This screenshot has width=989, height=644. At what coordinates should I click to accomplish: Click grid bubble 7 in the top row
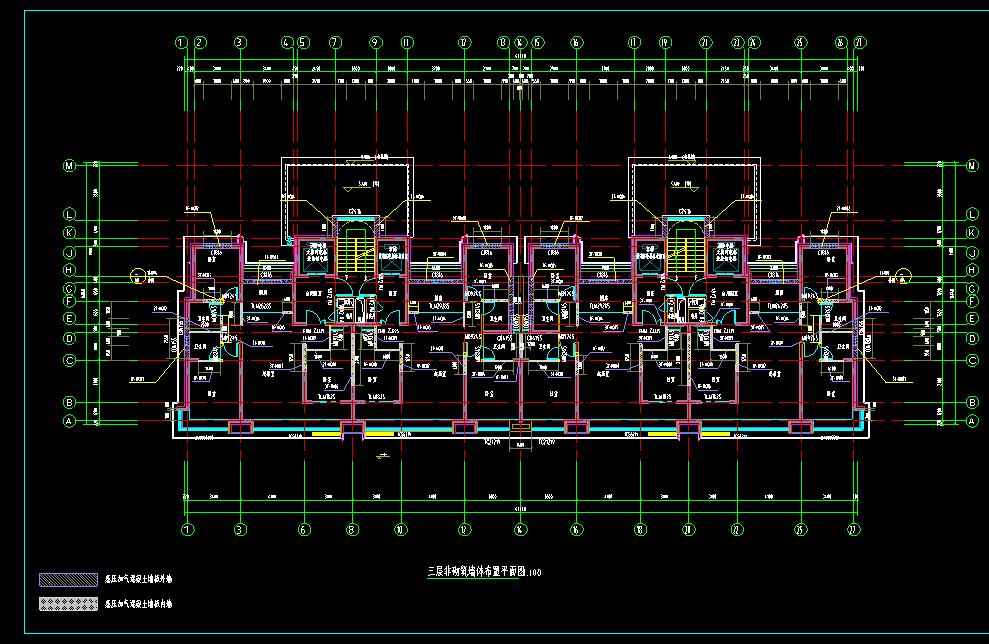coord(335,43)
